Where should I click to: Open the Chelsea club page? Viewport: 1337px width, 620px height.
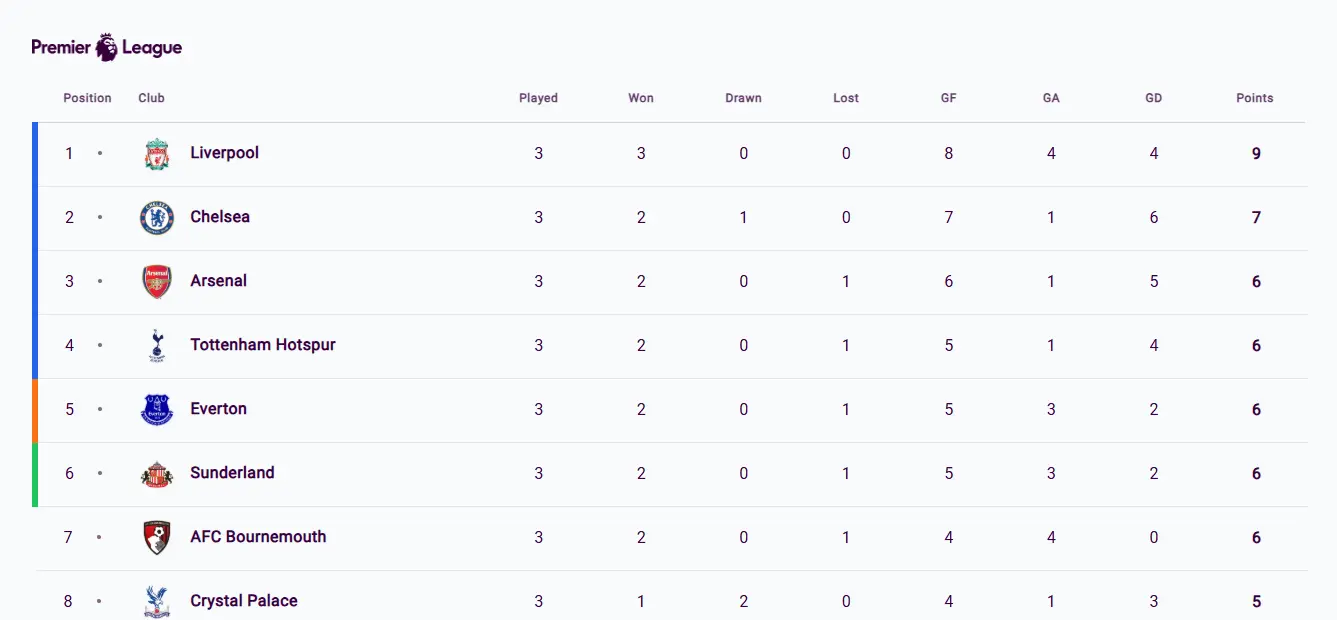(x=219, y=217)
